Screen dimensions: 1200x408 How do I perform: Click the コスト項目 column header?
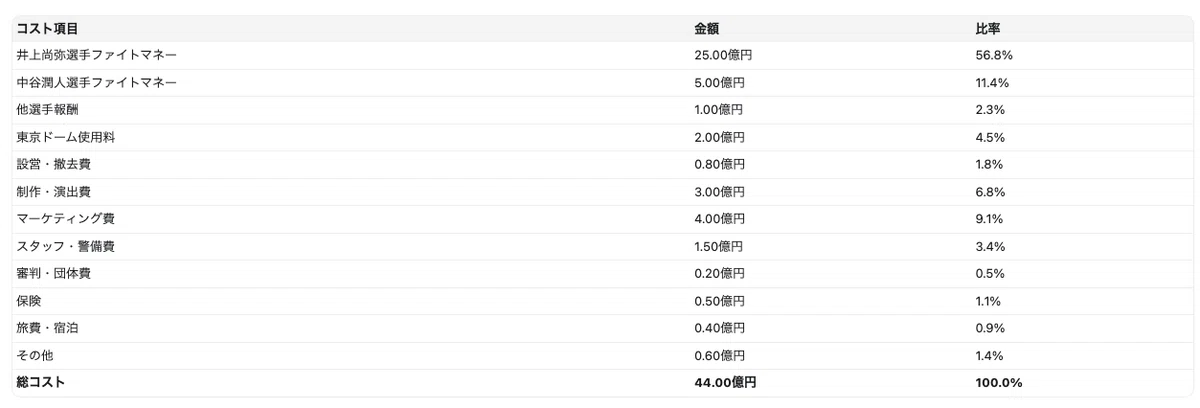pos(47,28)
